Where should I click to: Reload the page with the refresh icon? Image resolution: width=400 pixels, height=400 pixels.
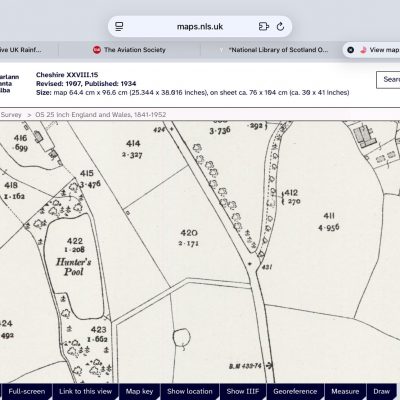[x=281, y=26]
